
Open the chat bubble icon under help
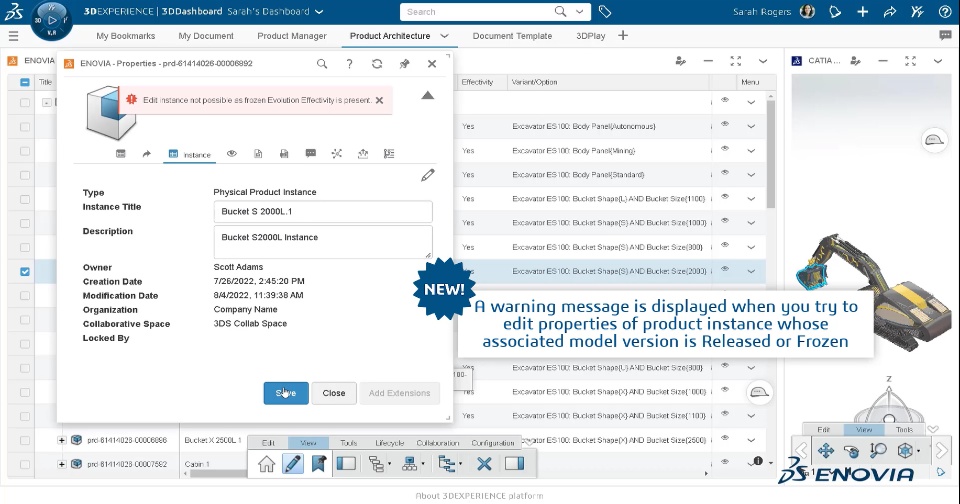point(945,36)
